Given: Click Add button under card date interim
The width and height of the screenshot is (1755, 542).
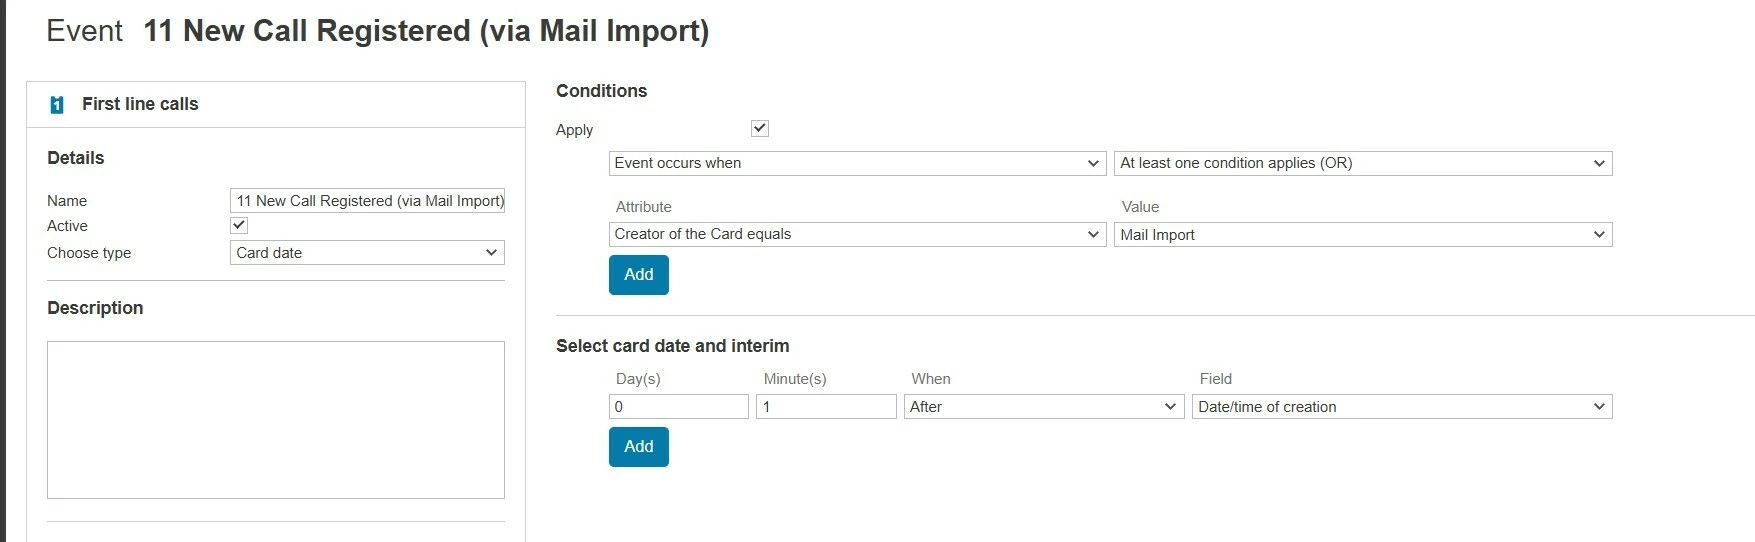Looking at the screenshot, I should click(638, 447).
